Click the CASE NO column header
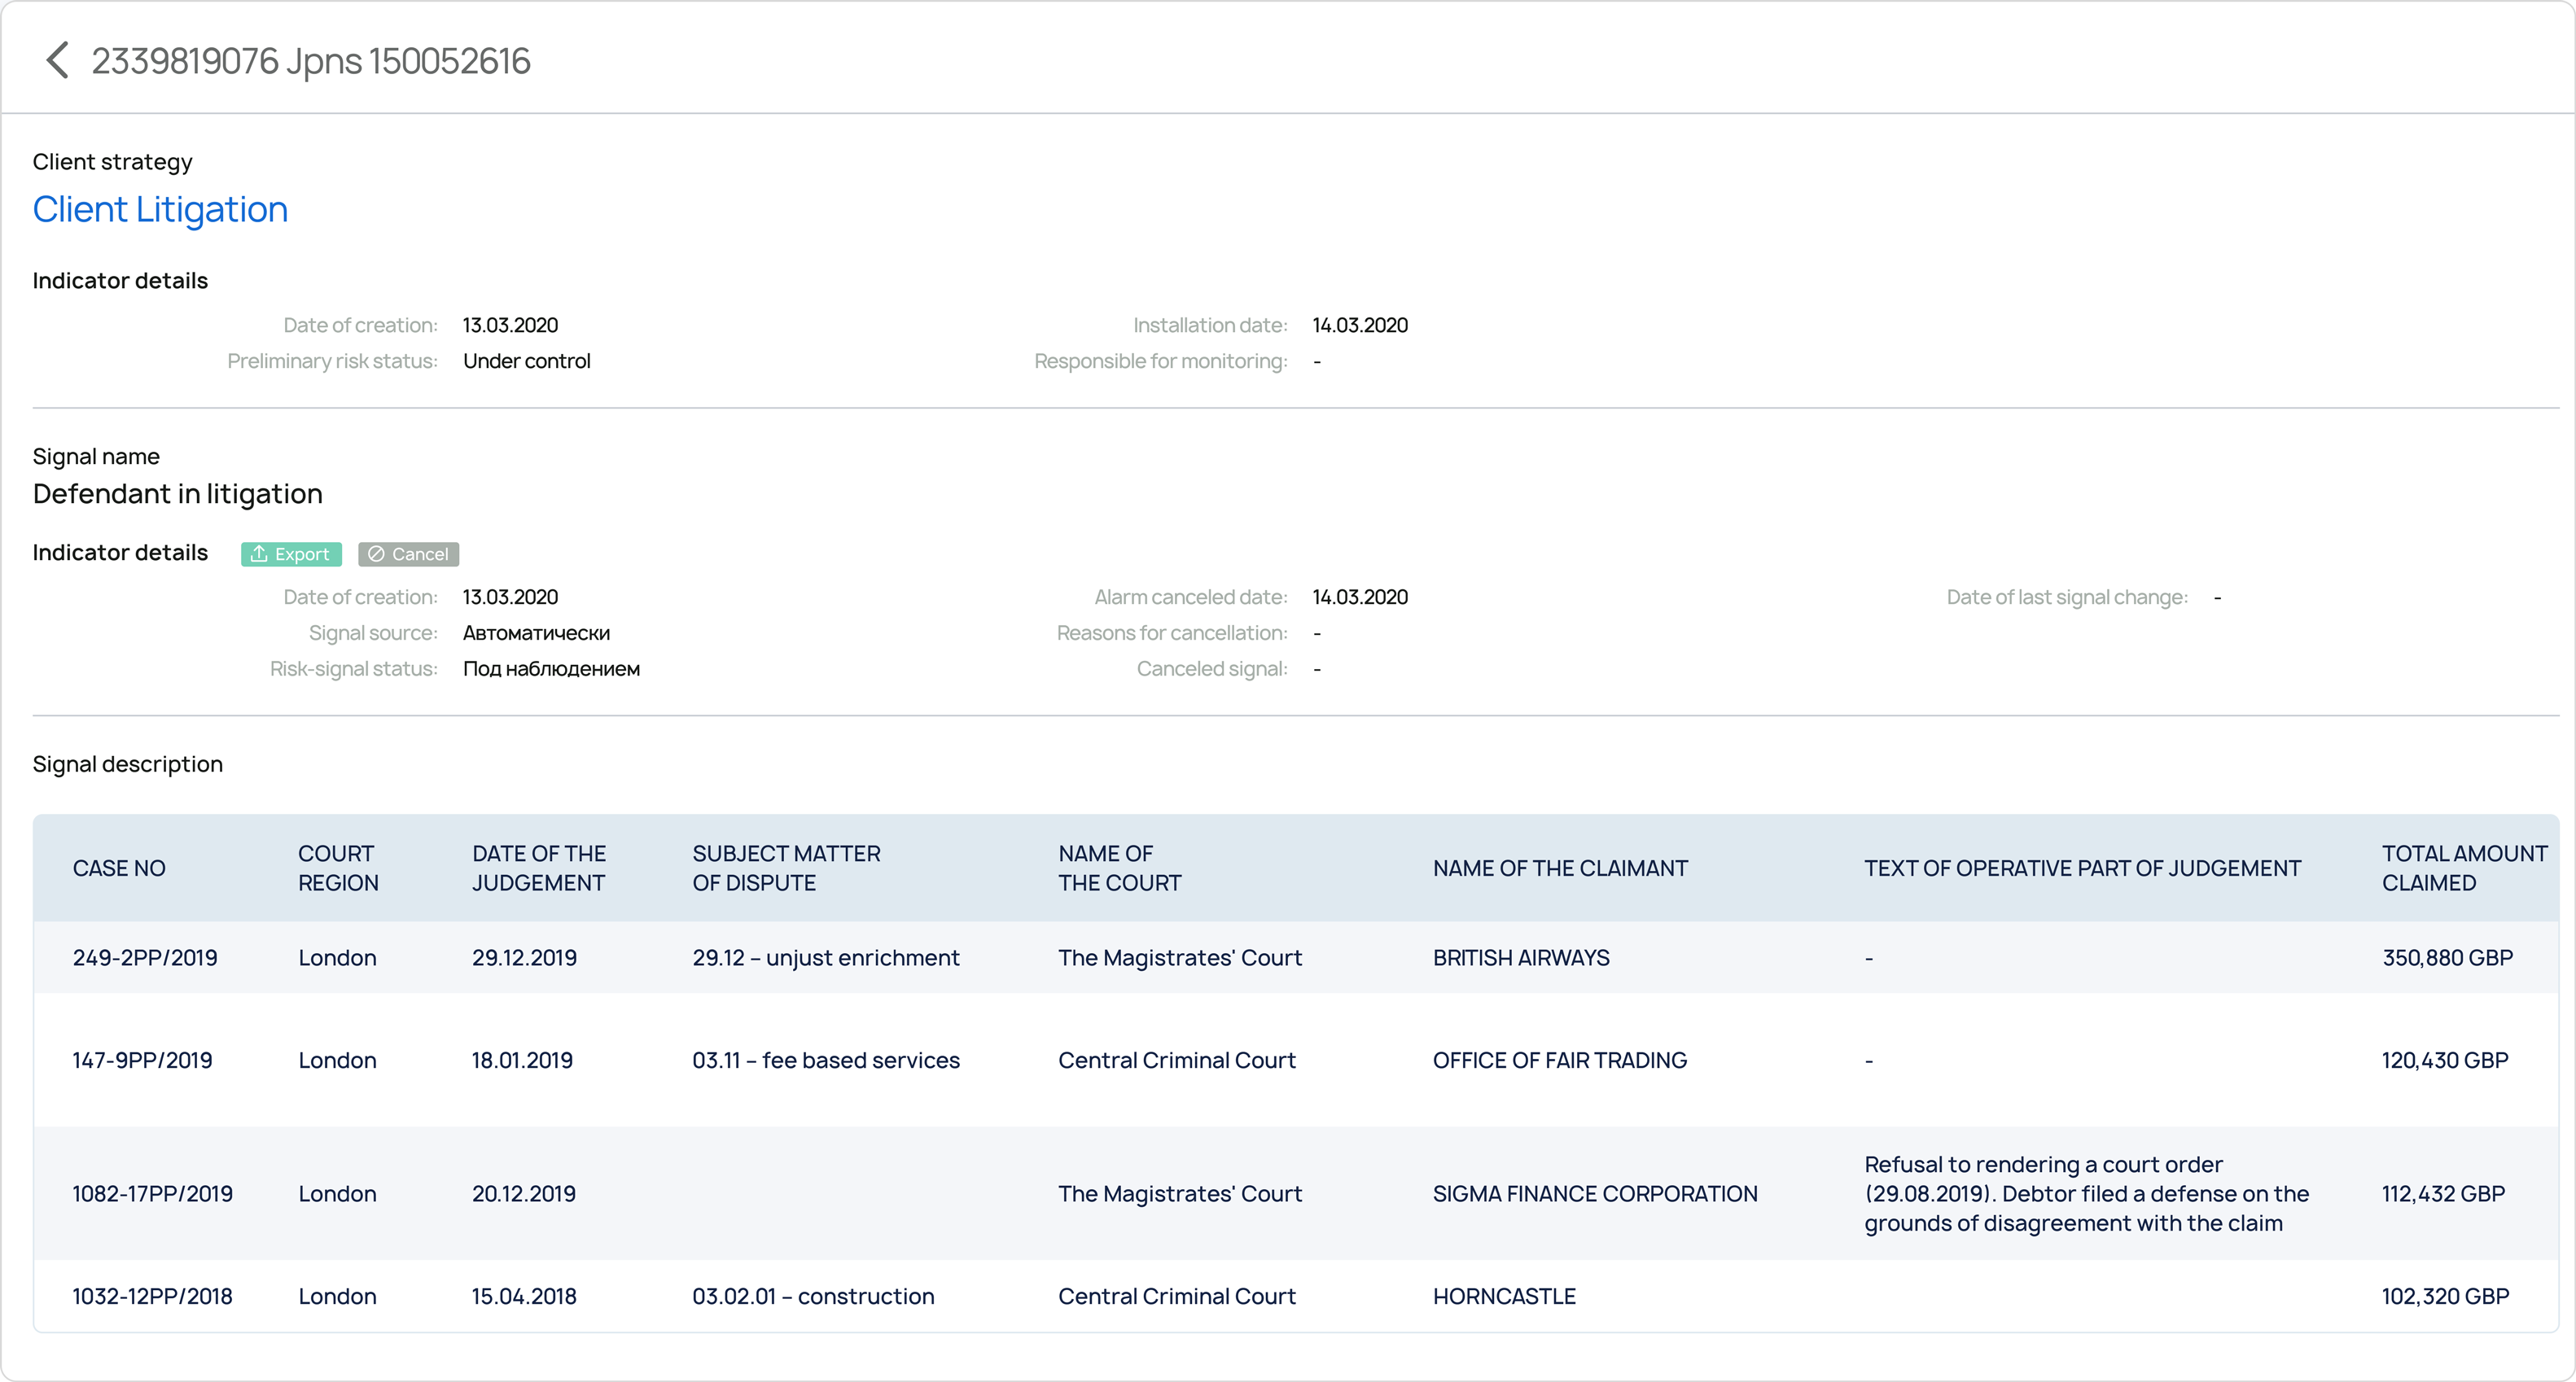The height and width of the screenshot is (1382, 2576). click(x=119, y=868)
